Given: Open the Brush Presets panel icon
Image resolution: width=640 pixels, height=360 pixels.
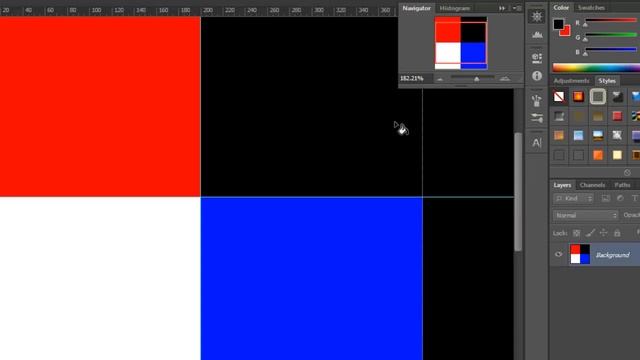Looking at the screenshot, I should (x=537, y=100).
